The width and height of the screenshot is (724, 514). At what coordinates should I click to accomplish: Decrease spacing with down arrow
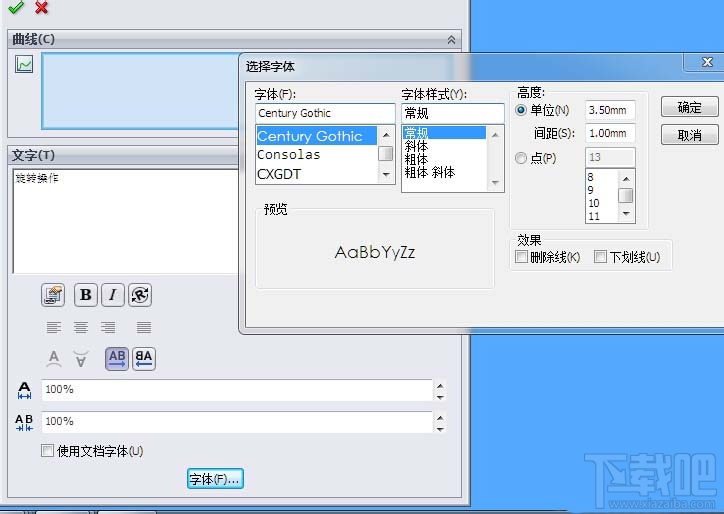[440, 429]
